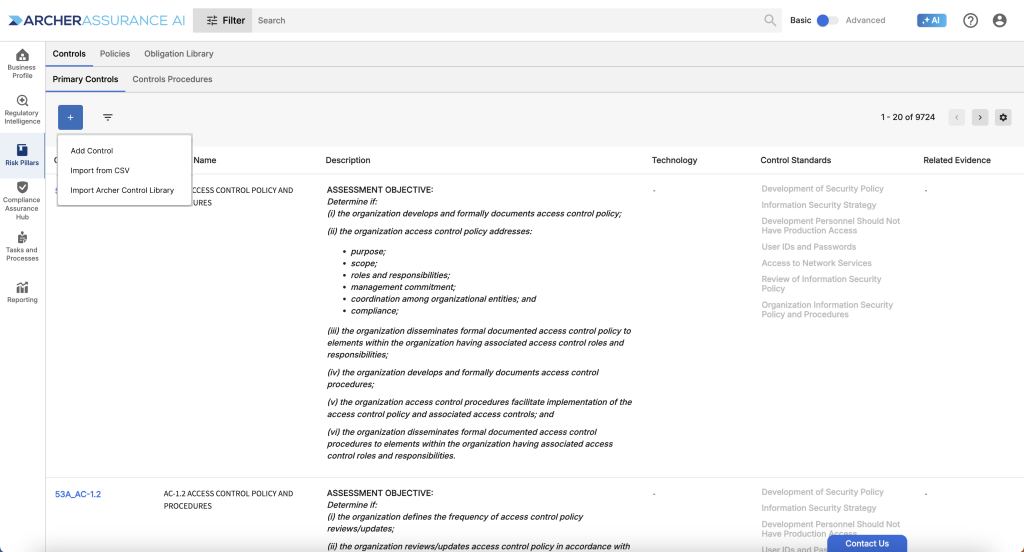Open Regulatory Intelligence section

click(x=22, y=110)
